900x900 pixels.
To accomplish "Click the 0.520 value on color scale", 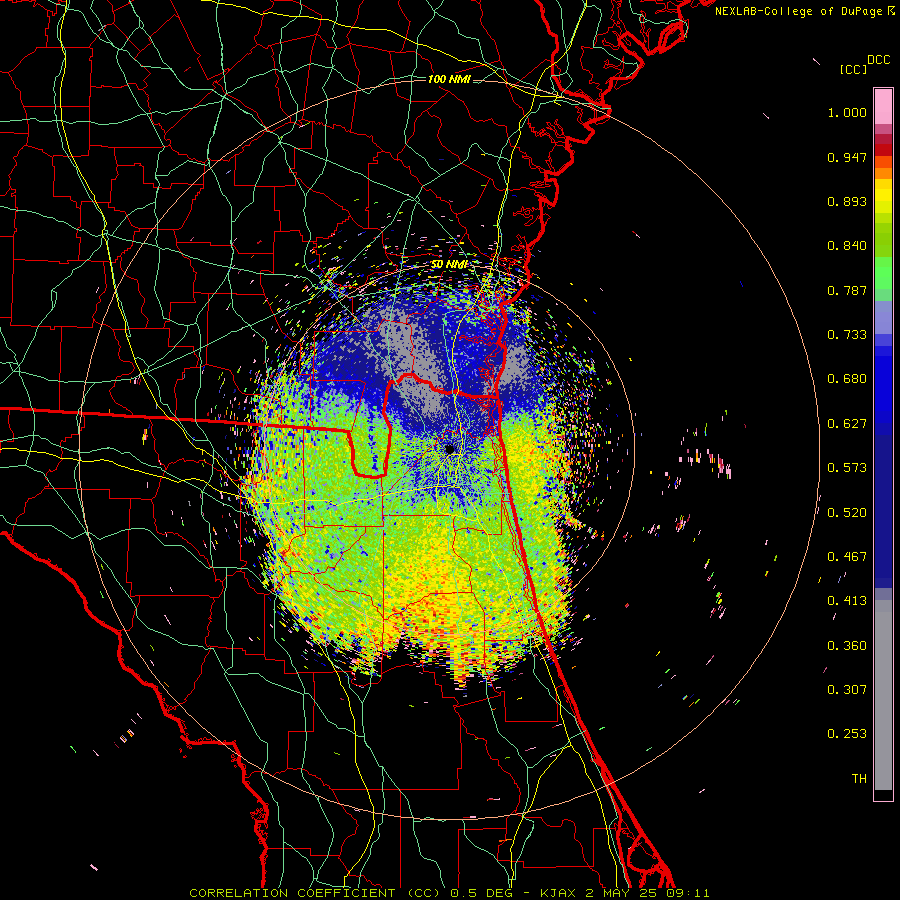I will (847, 513).
